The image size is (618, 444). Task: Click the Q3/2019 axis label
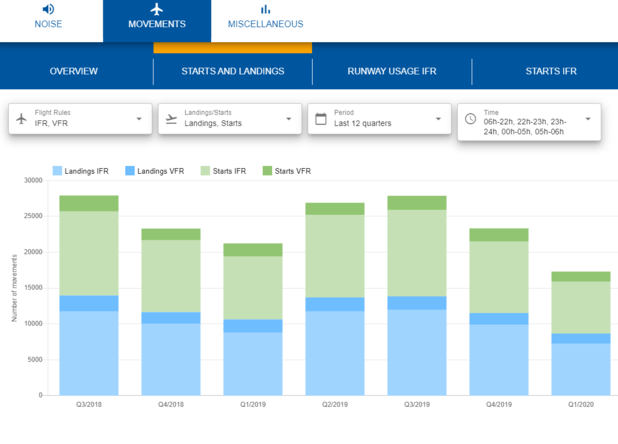point(417,405)
